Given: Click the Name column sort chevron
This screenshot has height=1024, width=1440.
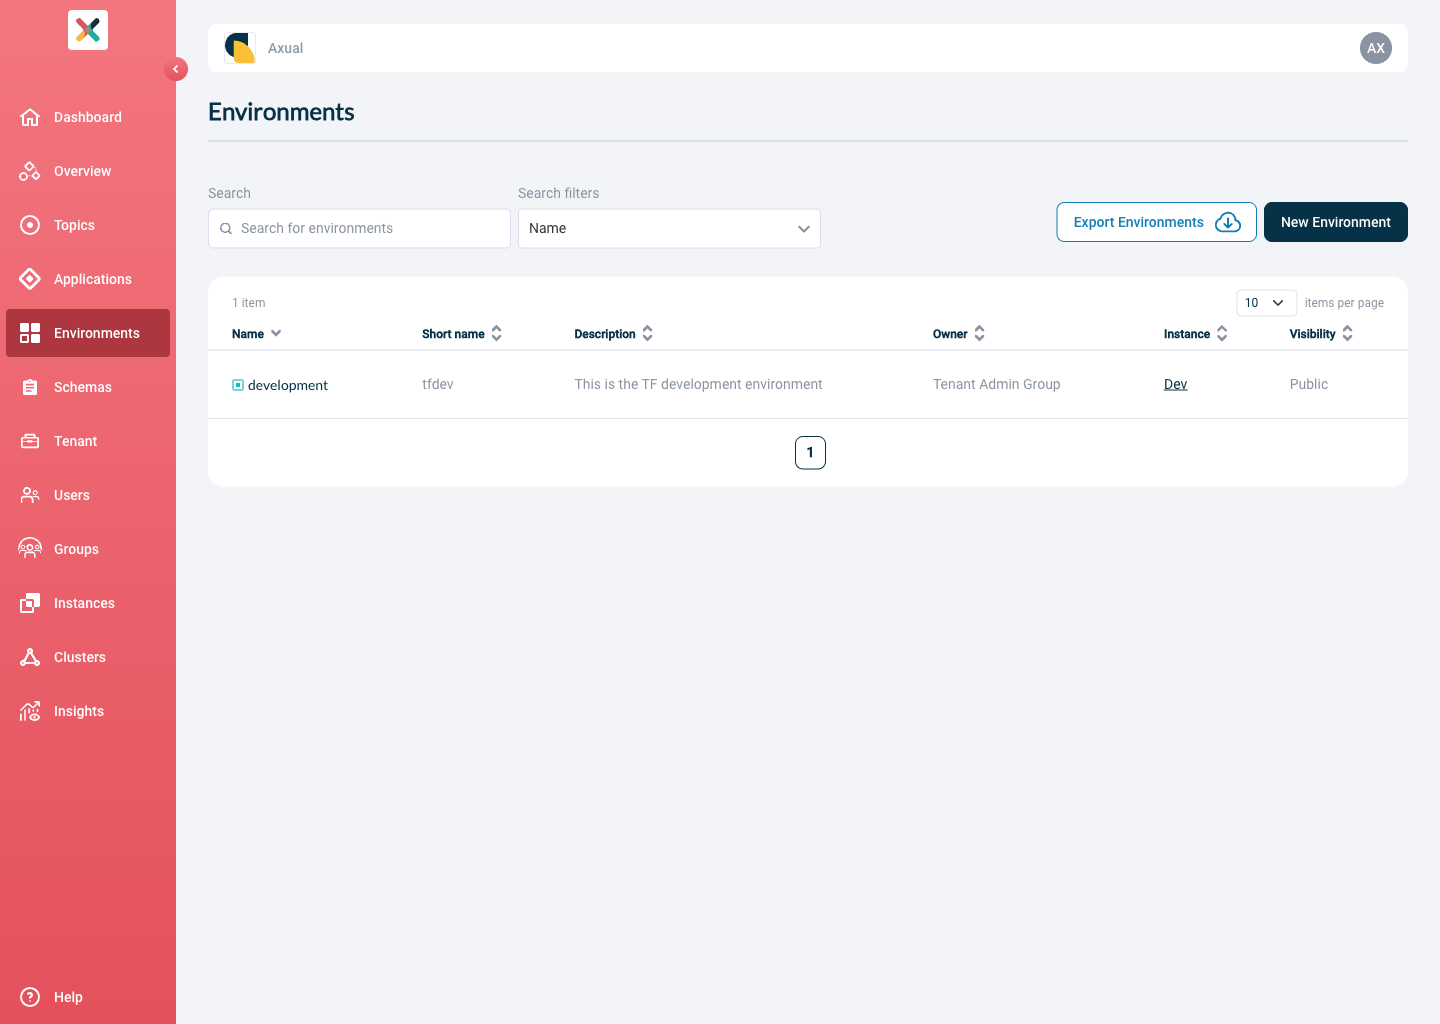Looking at the screenshot, I should coord(276,334).
